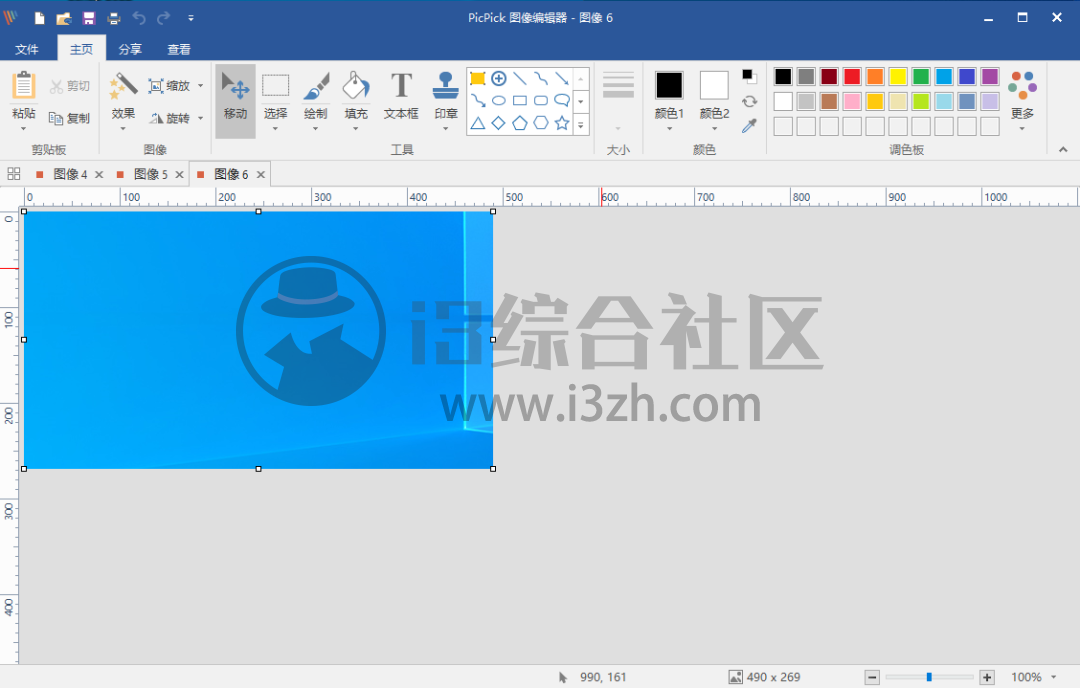This screenshot has height=688, width=1080.
Task: Click the 旋转 rotate button
Action: point(169,118)
